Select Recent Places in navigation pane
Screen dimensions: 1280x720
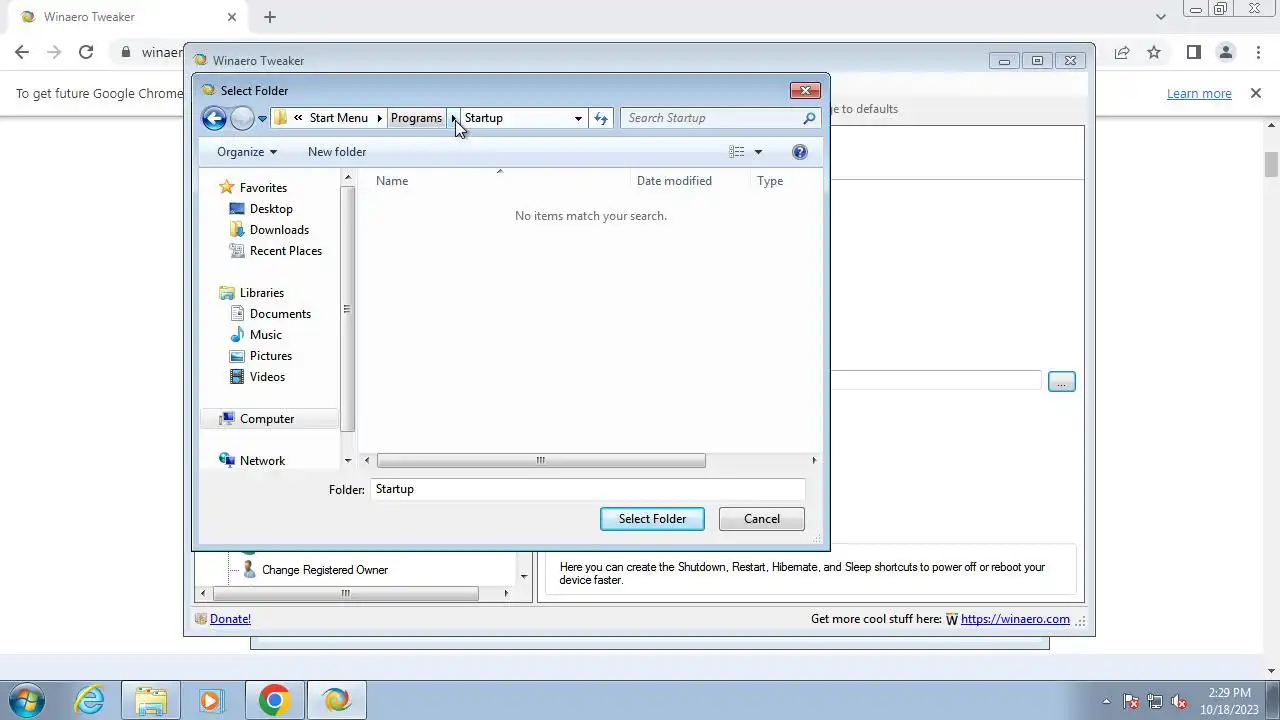286,251
